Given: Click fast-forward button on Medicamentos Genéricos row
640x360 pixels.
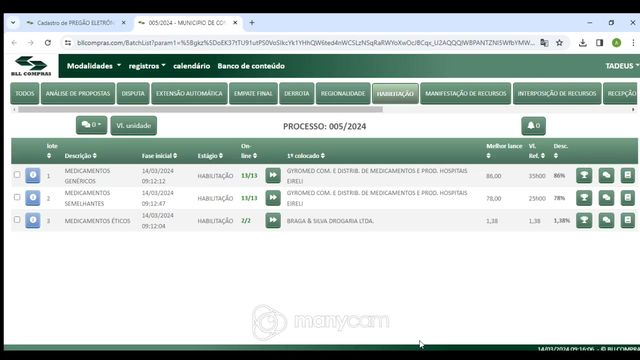Looking at the screenshot, I should point(273,176).
